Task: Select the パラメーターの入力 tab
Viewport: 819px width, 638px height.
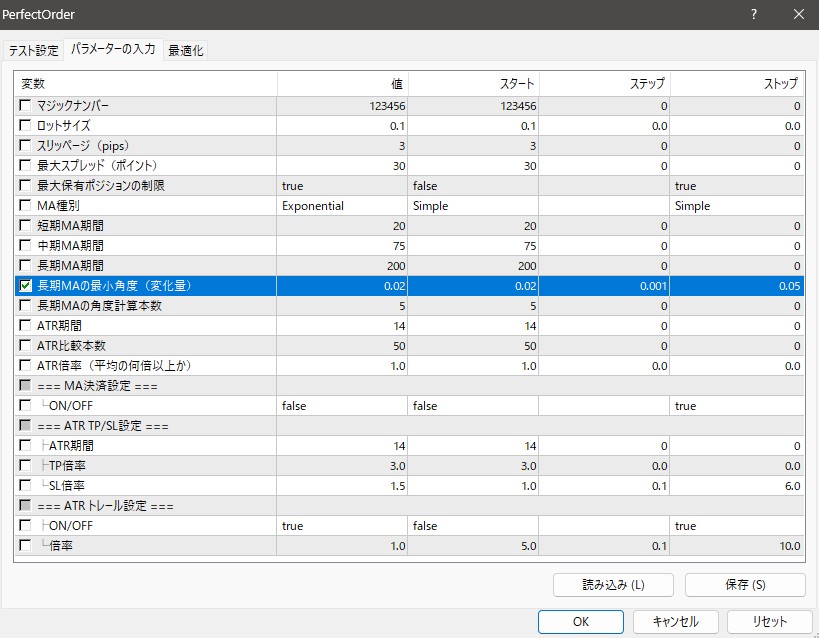Action: (x=112, y=48)
